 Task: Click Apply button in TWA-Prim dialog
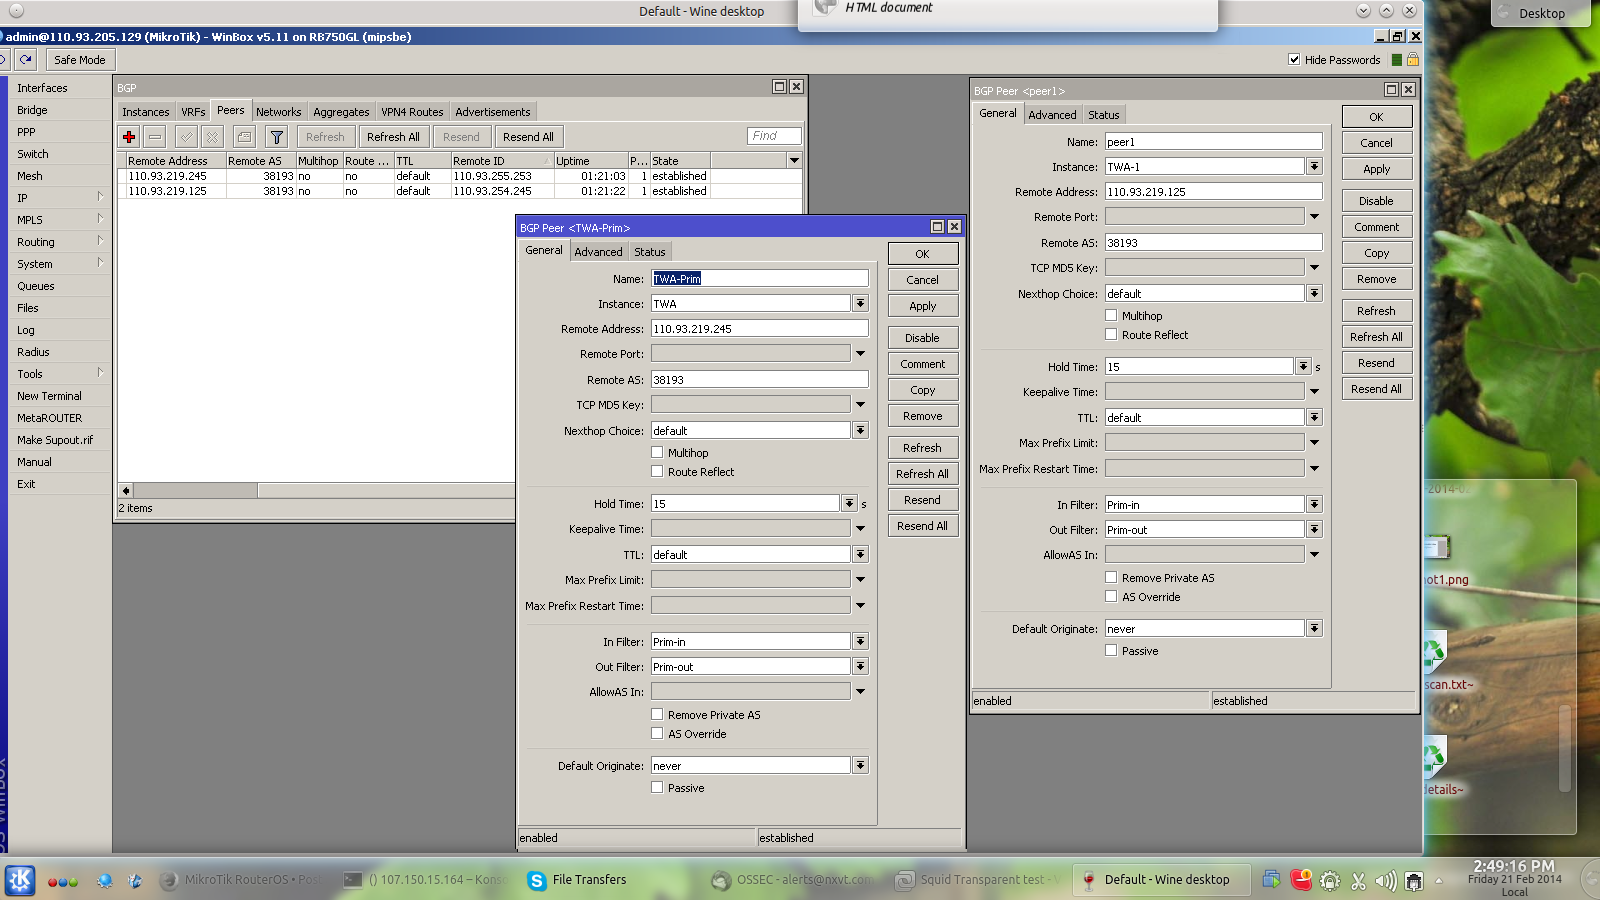pyautogui.click(x=922, y=306)
